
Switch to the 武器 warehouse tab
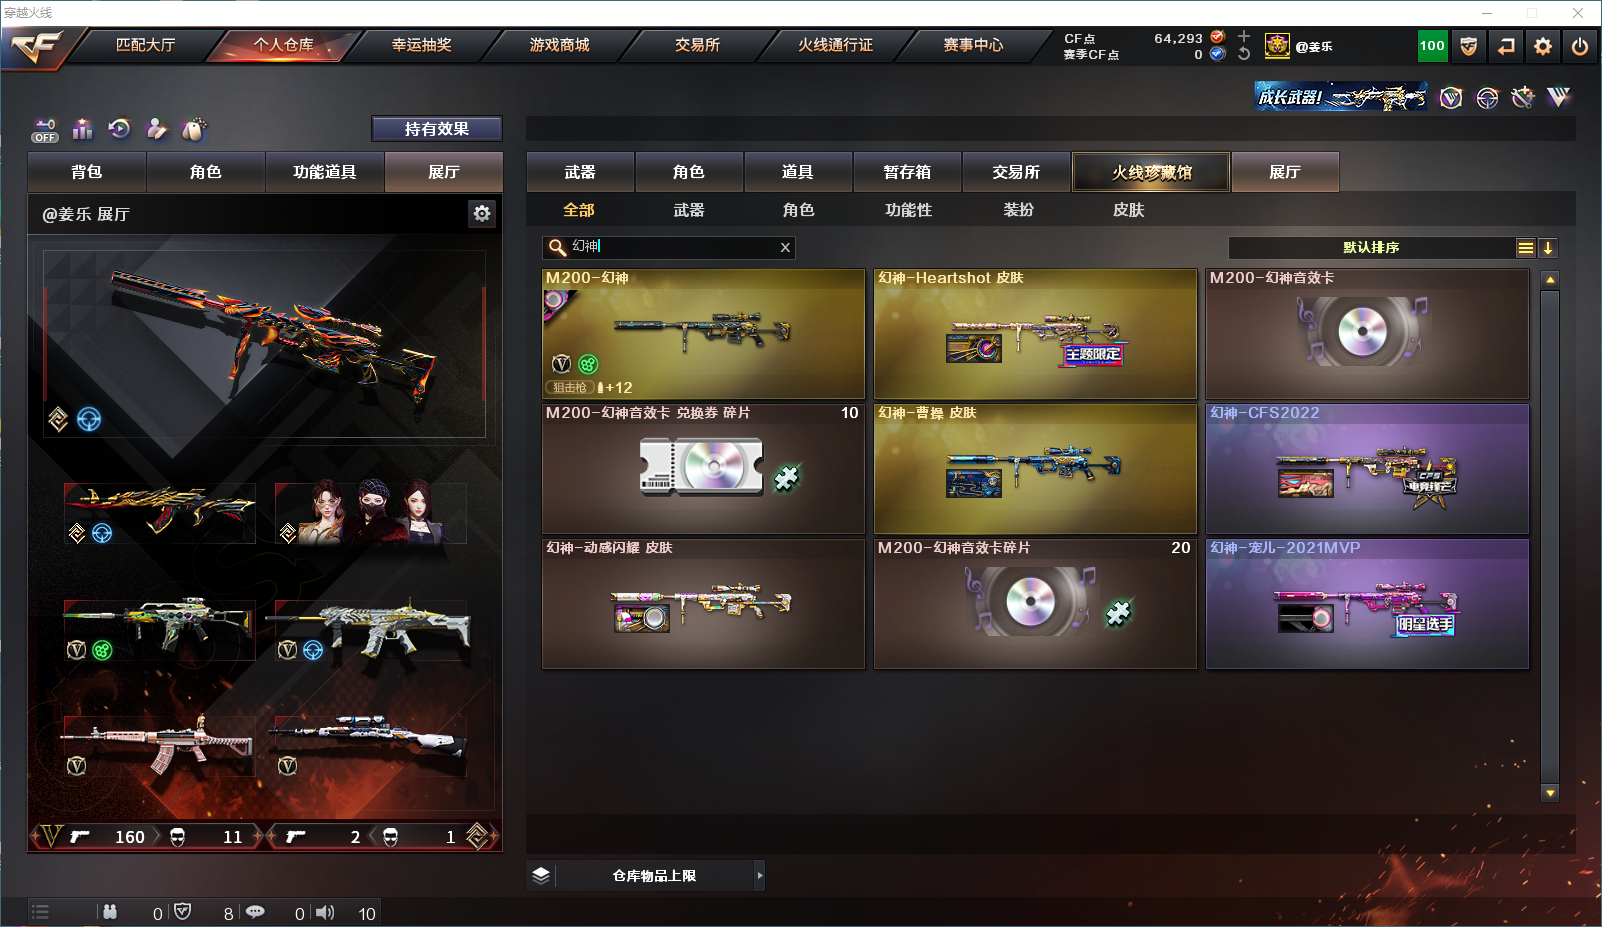[x=580, y=172]
